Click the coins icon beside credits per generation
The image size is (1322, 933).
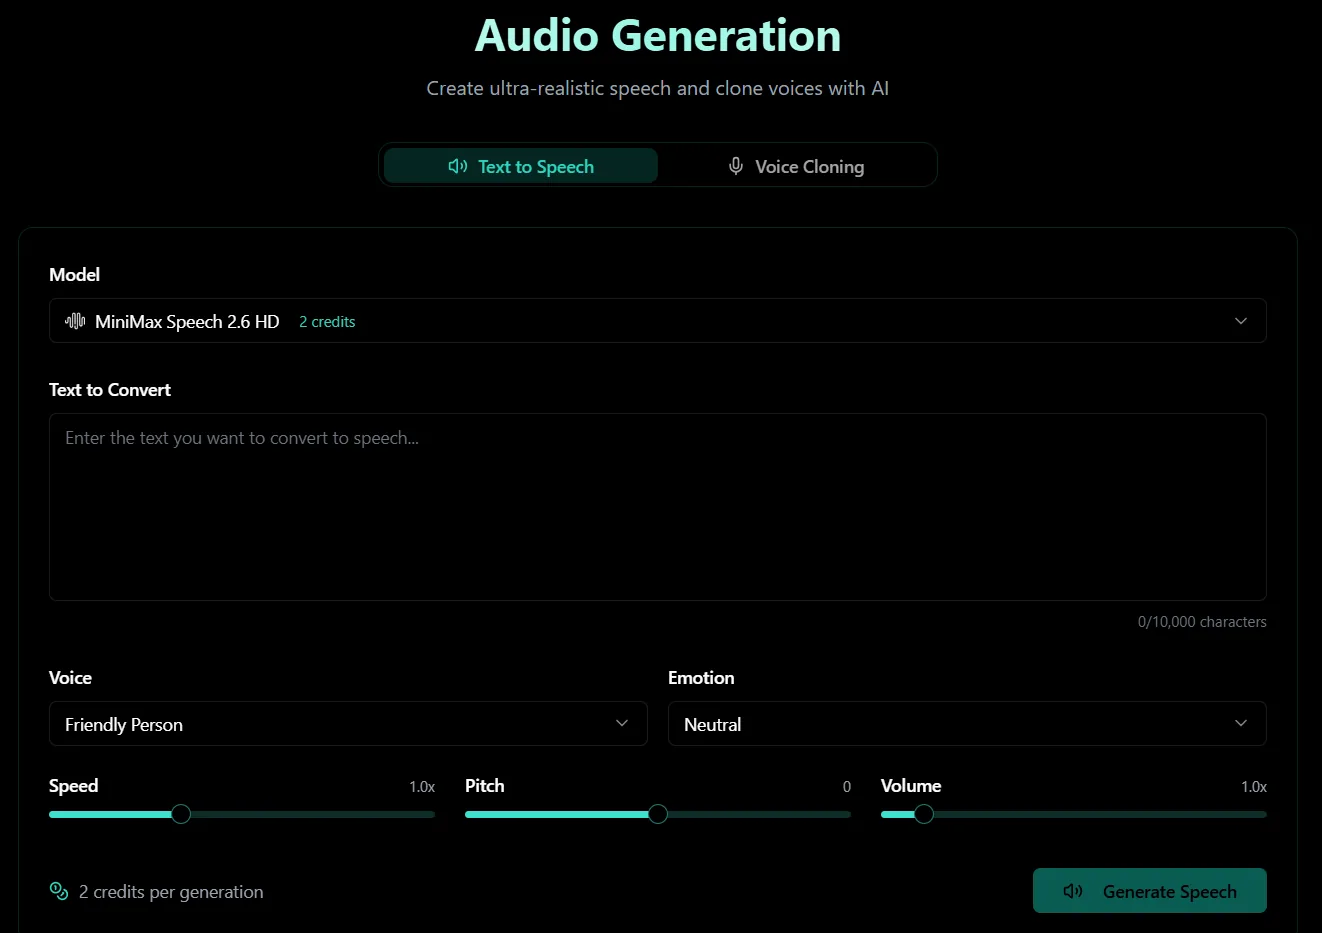59,891
